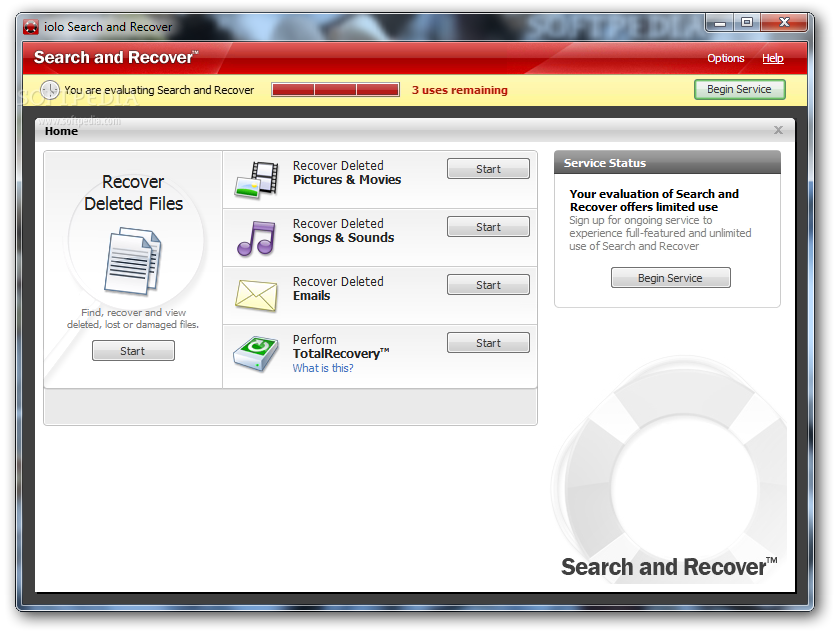Start Recover Deleted Files

coord(133,351)
